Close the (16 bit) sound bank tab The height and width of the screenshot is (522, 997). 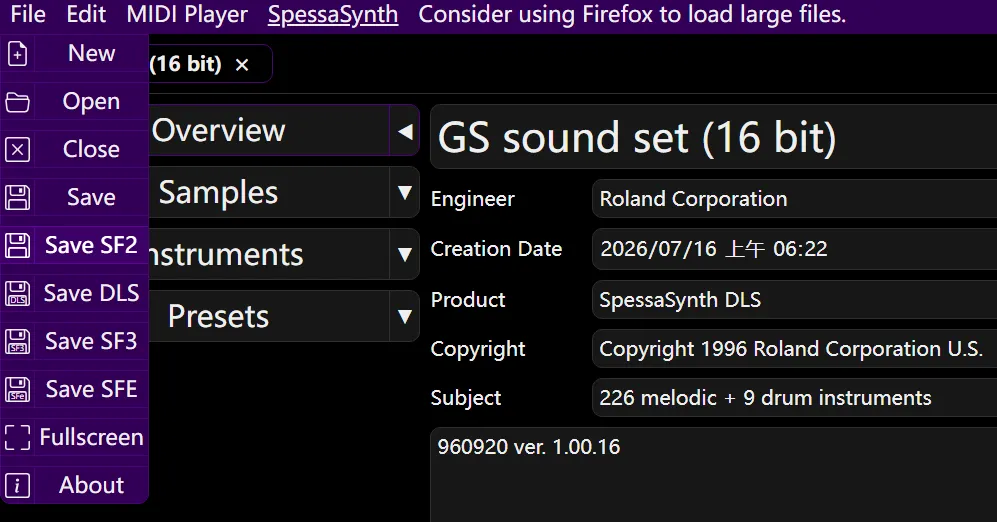242,65
